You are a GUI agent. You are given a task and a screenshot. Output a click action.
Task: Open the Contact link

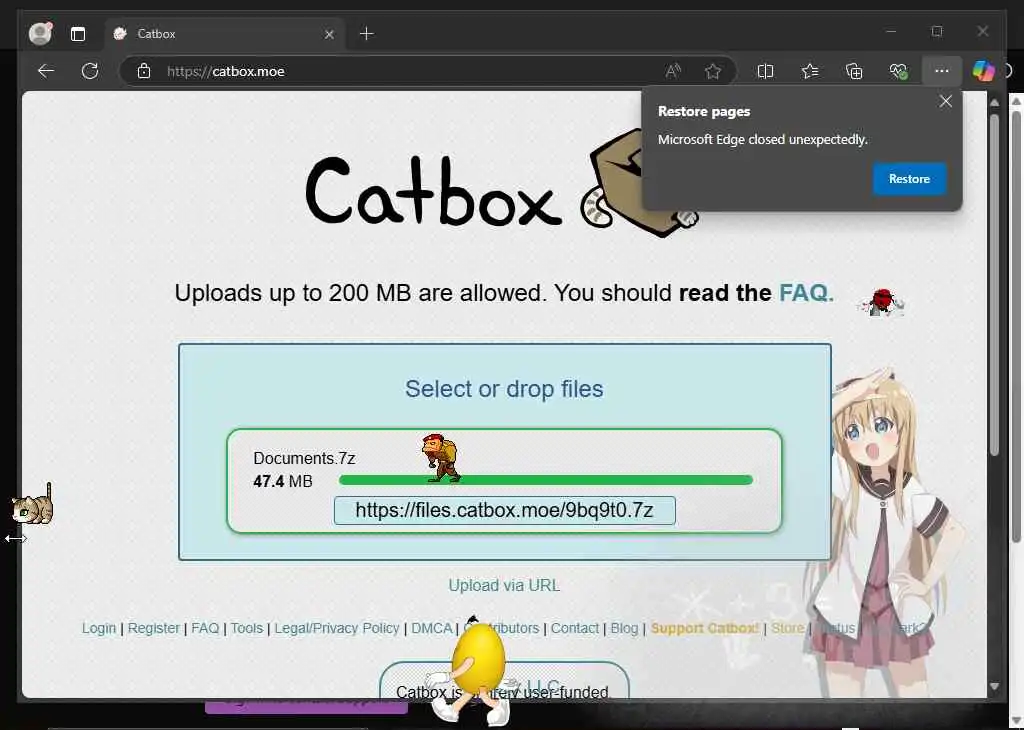(575, 628)
